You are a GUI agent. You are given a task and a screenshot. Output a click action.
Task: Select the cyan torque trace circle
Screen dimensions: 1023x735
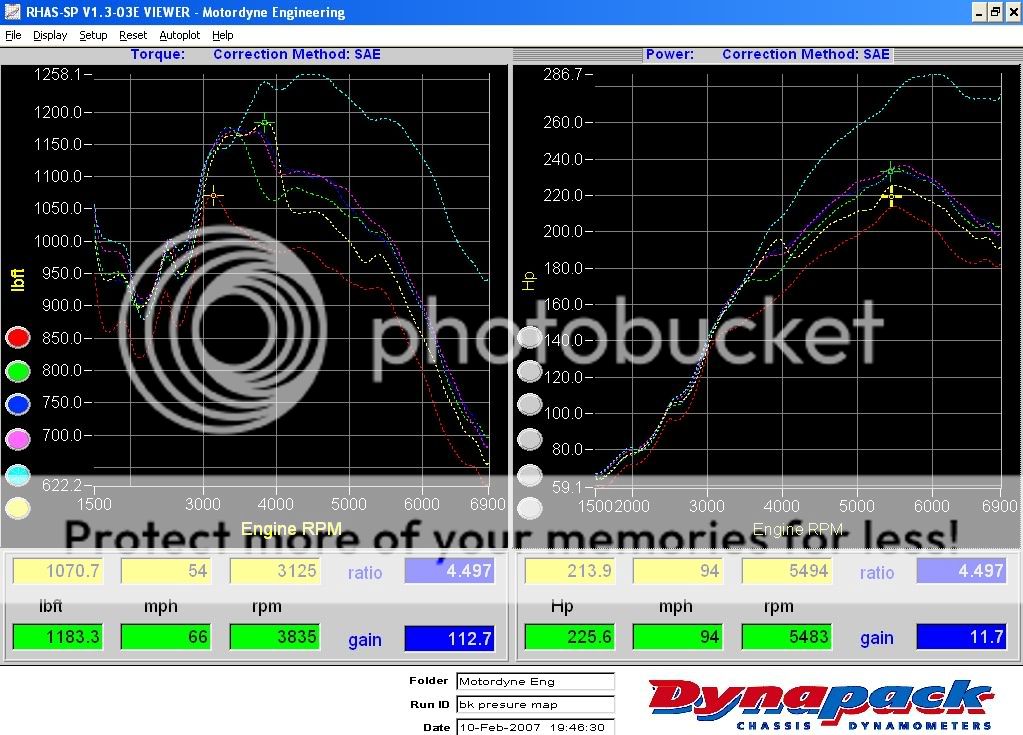[17, 474]
